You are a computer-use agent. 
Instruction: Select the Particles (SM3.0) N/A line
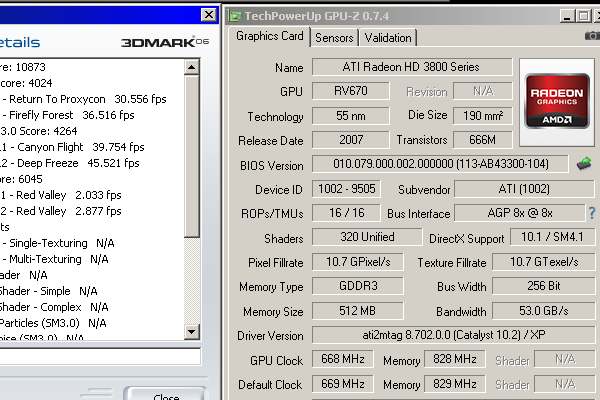53,323
